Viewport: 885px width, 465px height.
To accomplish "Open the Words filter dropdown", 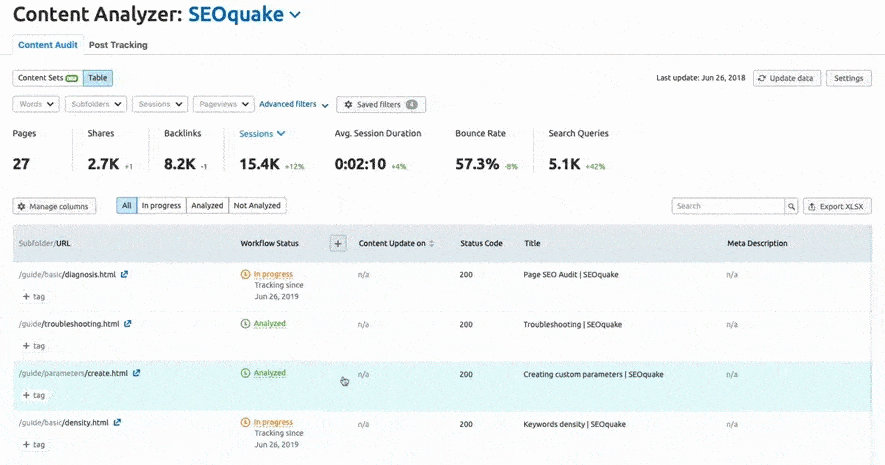I will [x=36, y=104].
